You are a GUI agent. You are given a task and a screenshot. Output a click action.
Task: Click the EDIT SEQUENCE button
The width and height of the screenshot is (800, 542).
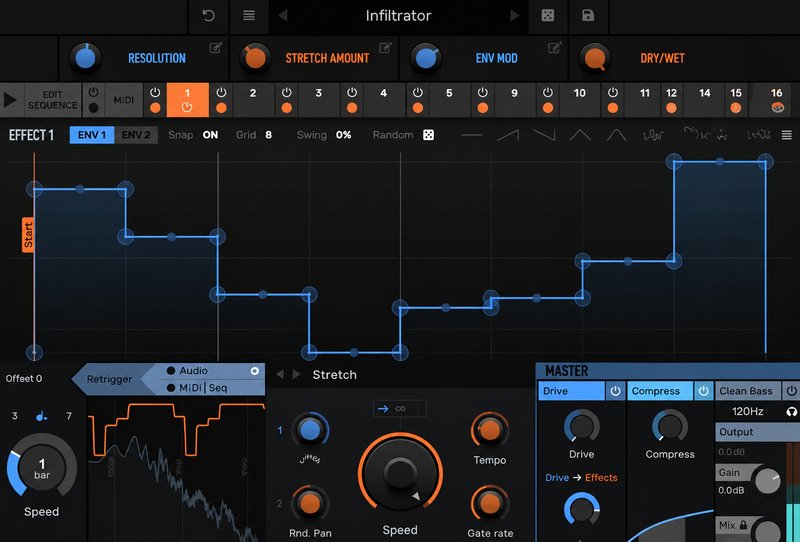coord(52,100)
